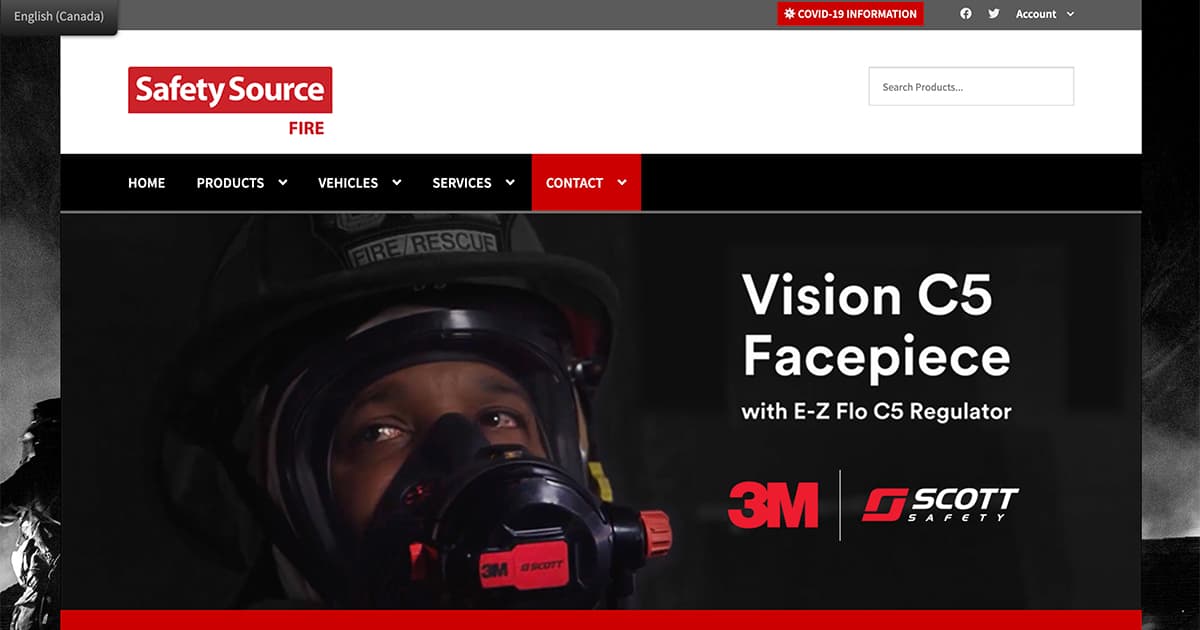
Task: Expand the Account dropdown
Action: (1044, 13)
